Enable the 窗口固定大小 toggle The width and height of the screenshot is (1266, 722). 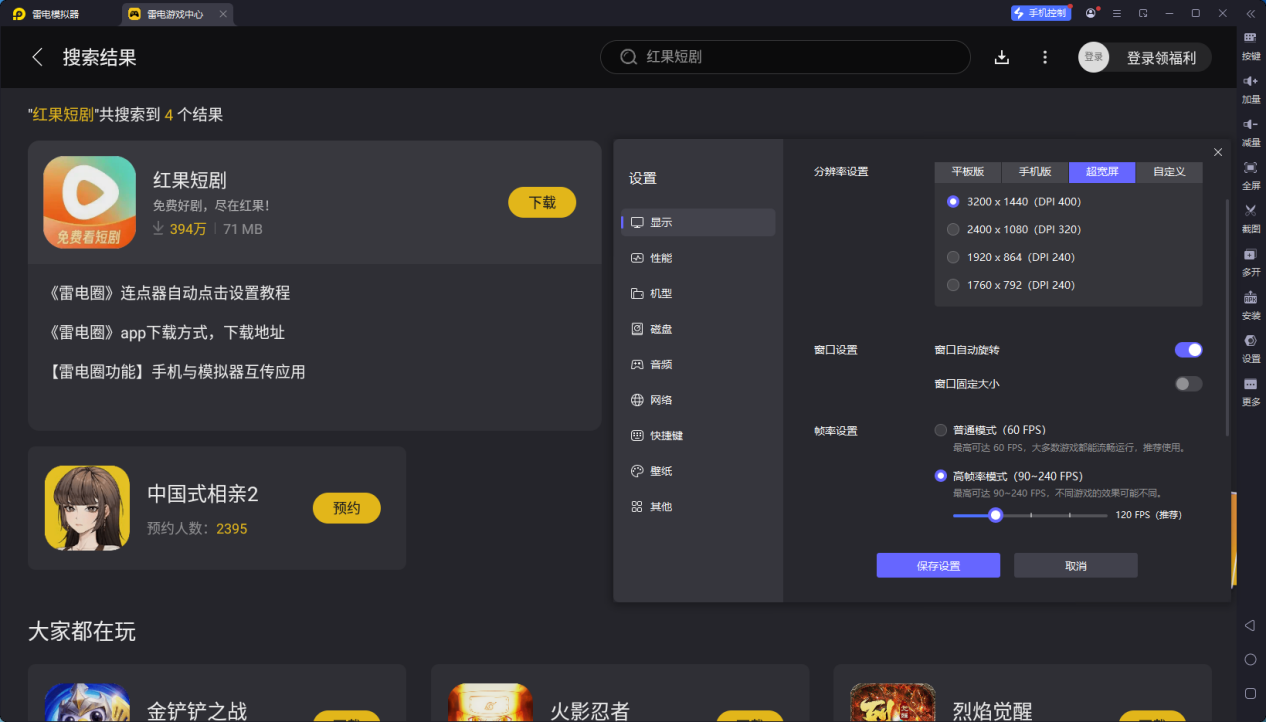click(x=1188, y=383)
